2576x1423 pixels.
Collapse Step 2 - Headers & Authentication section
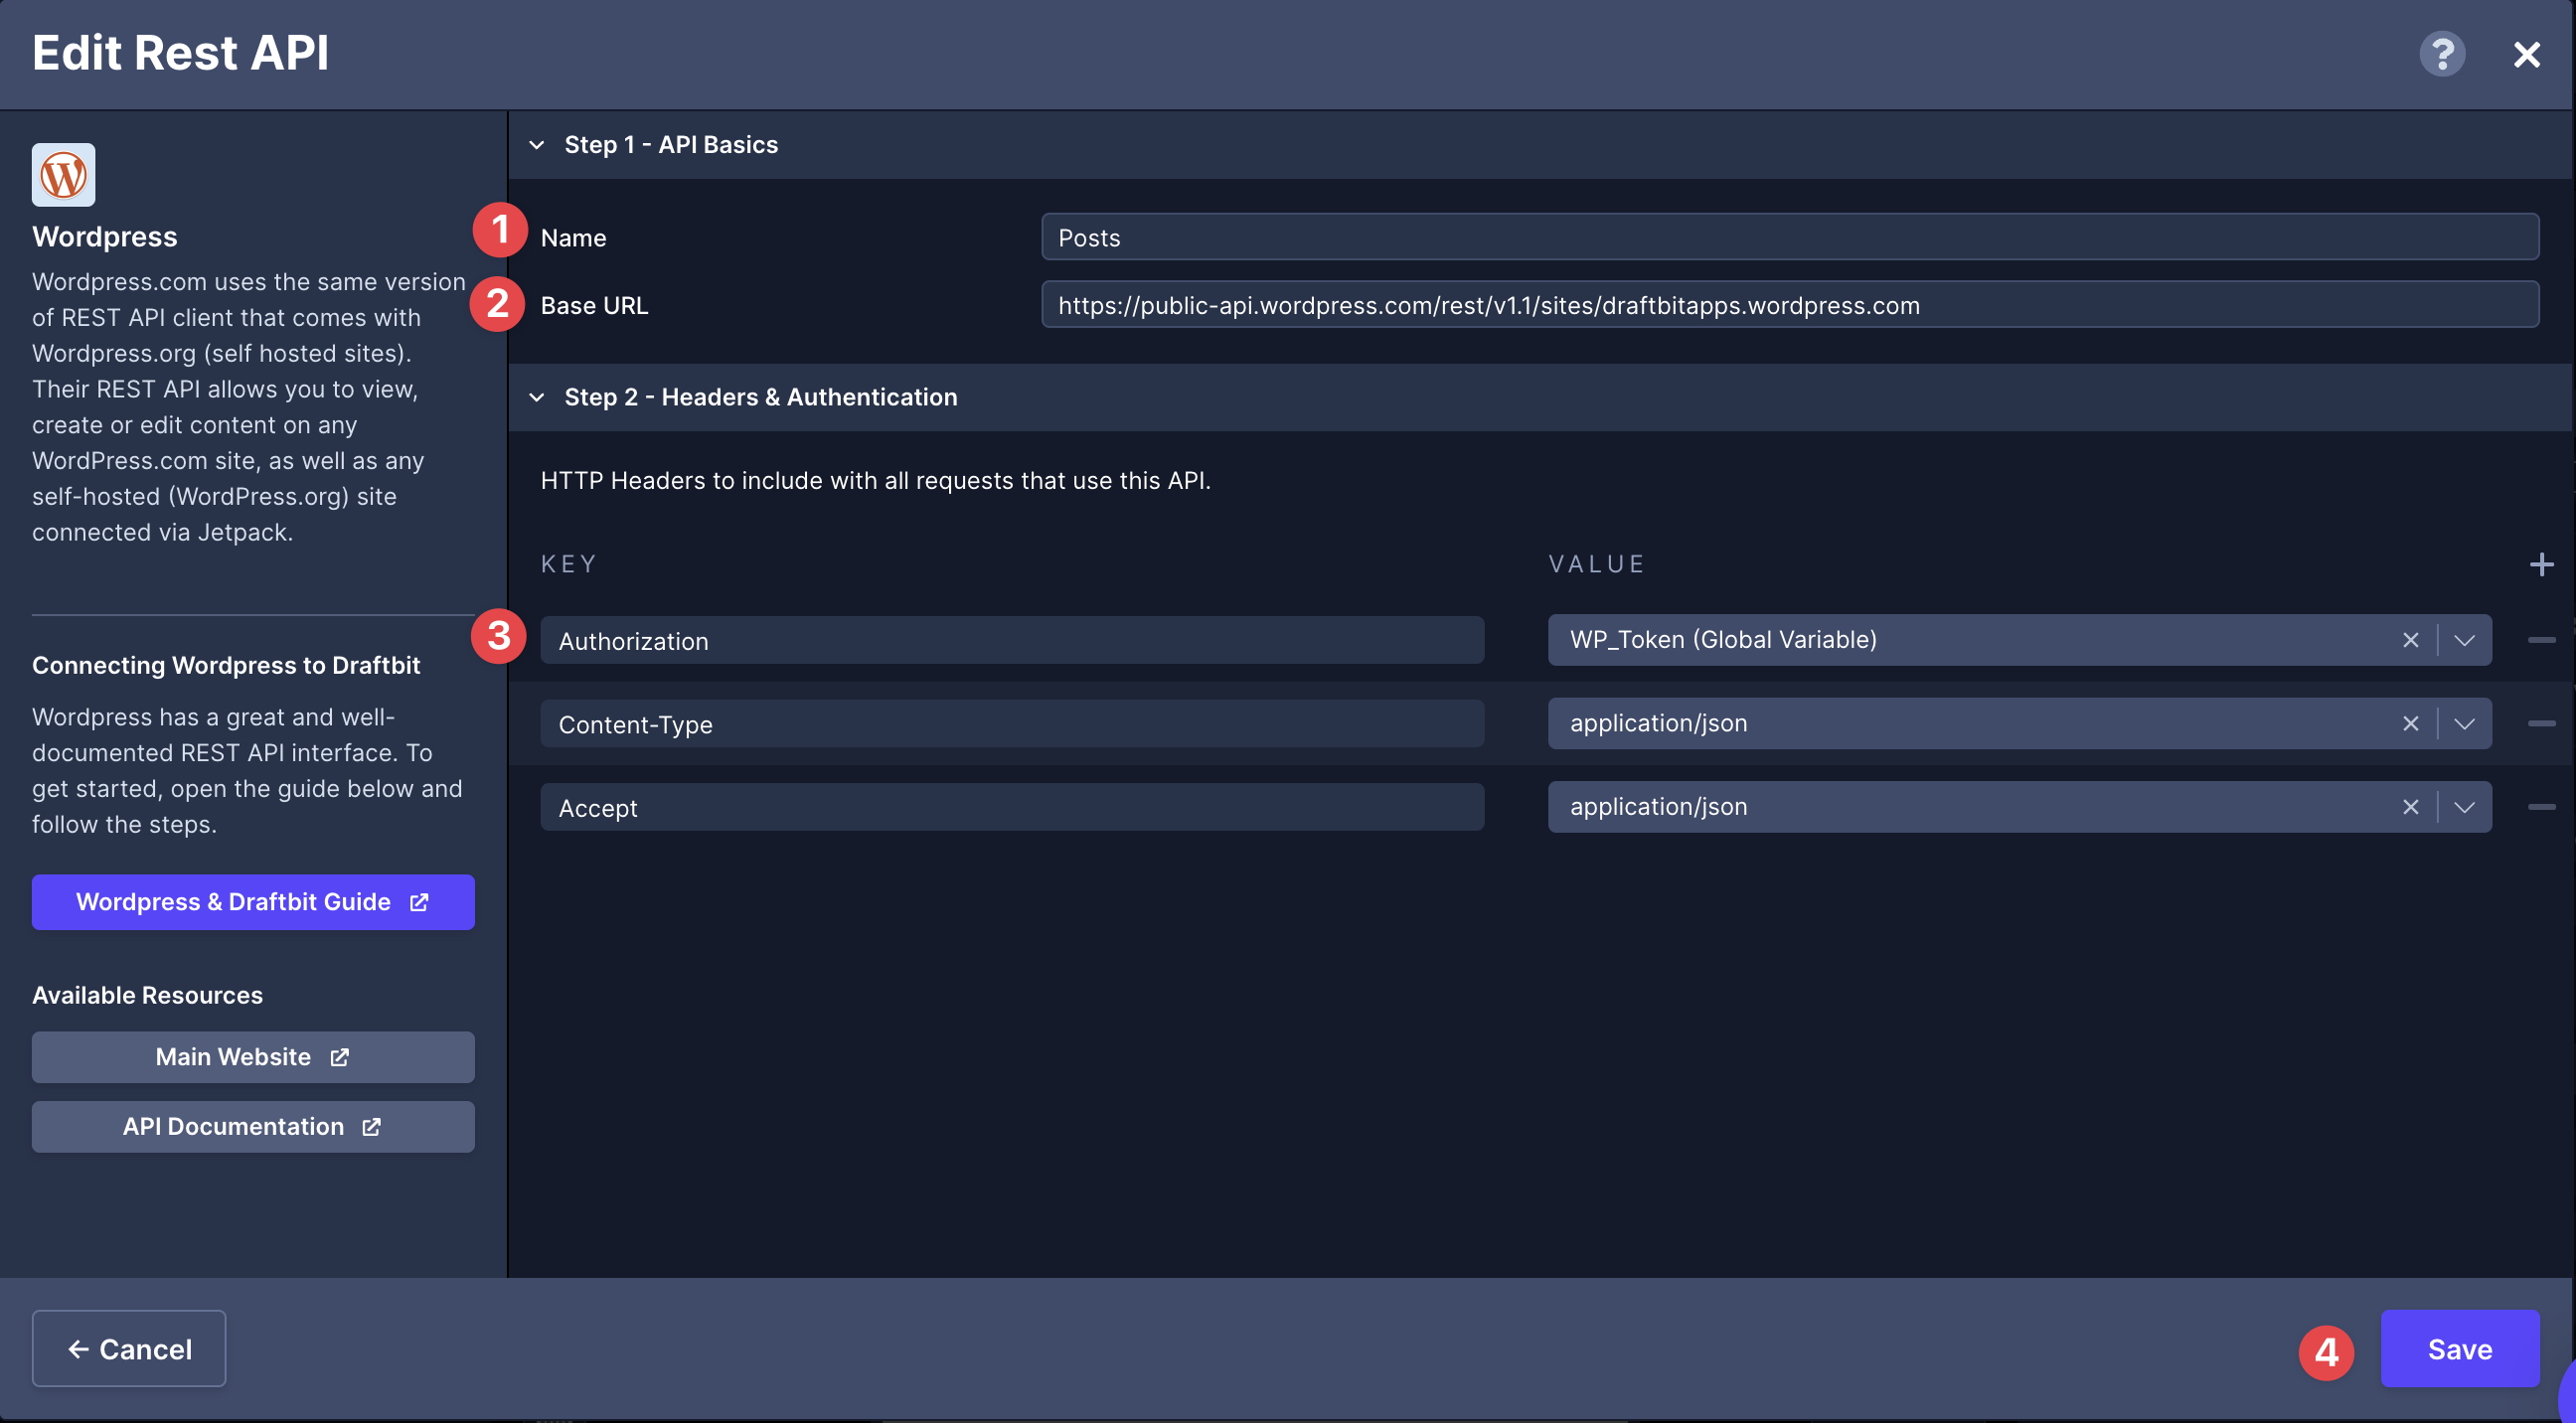pyautogui.click(x=537, y=398)
